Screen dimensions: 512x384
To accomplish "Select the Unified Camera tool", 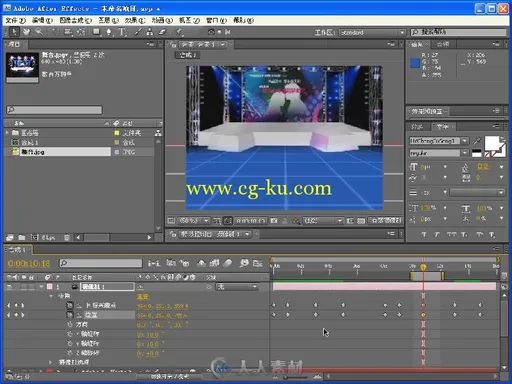I will point(68,32).
